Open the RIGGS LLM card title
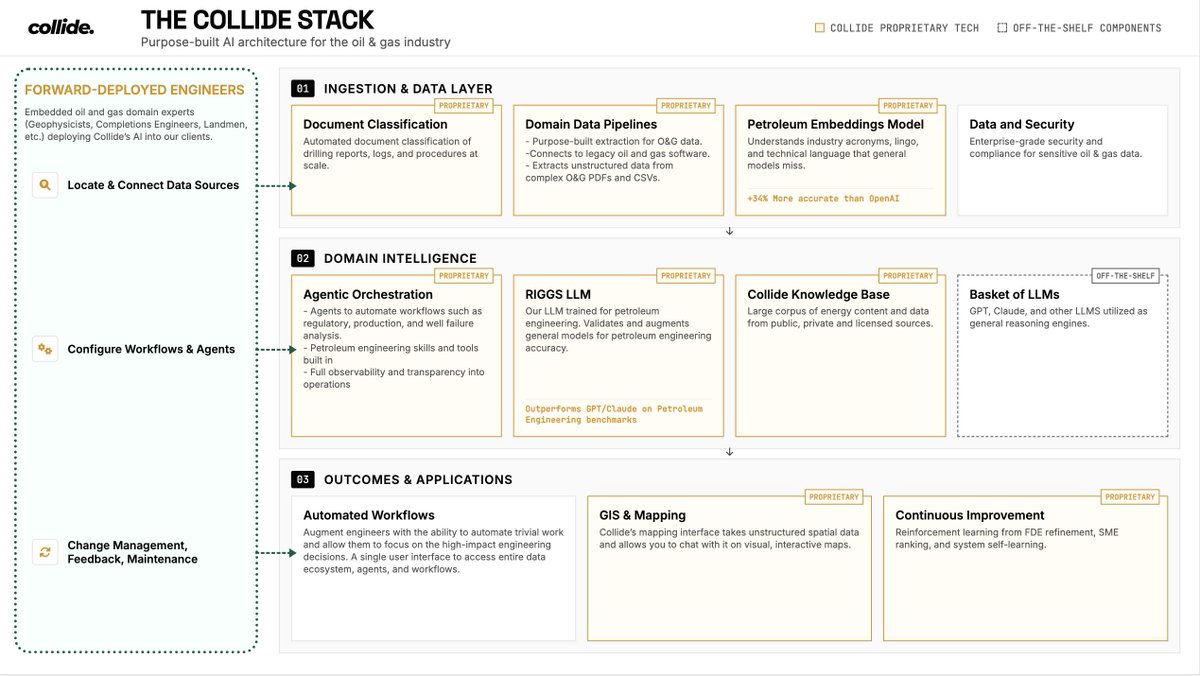 (x=558, y=295)
